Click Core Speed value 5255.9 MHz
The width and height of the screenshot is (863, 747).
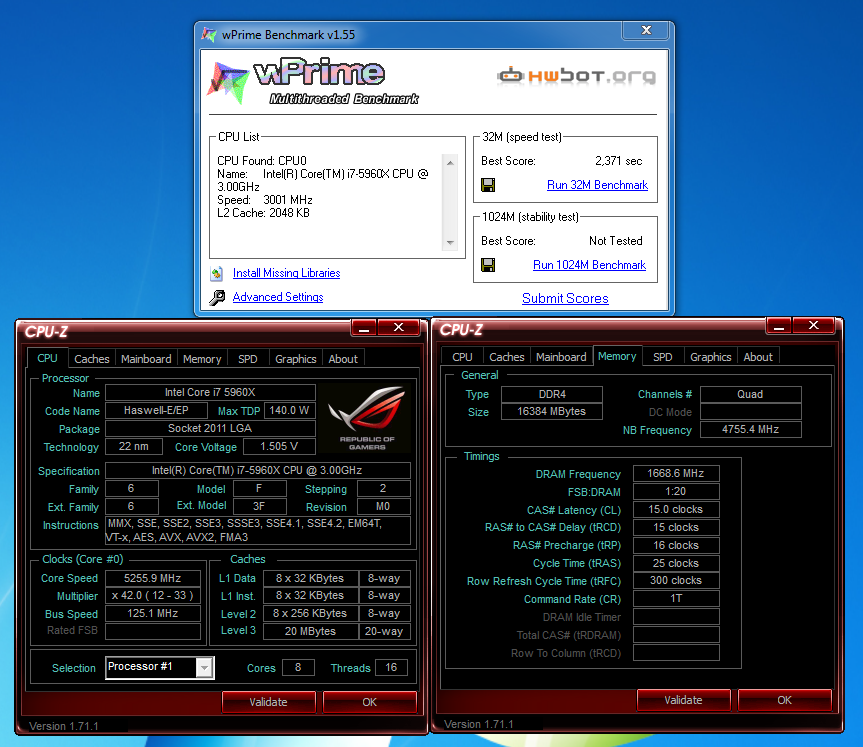coord(152,578)
